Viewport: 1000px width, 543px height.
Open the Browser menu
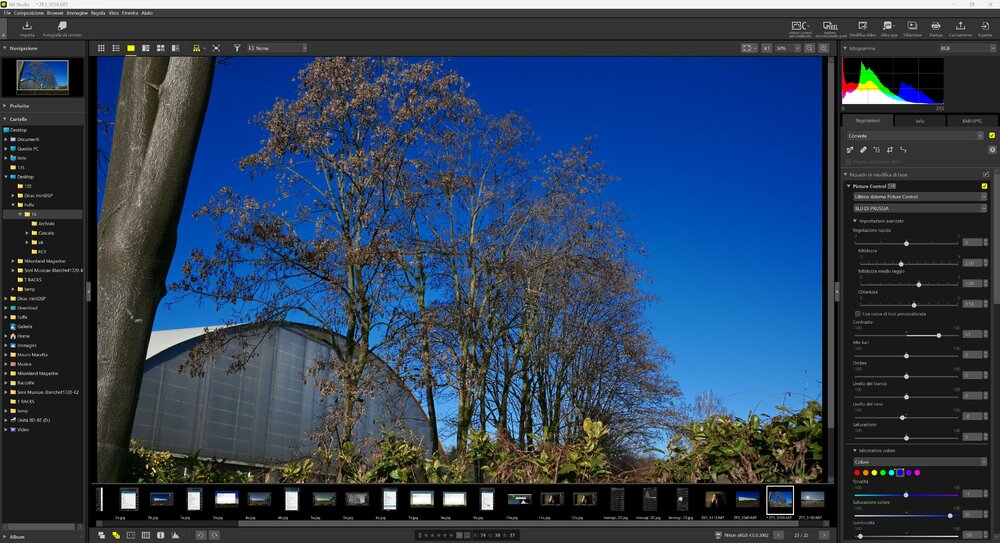tap(55, 13)
